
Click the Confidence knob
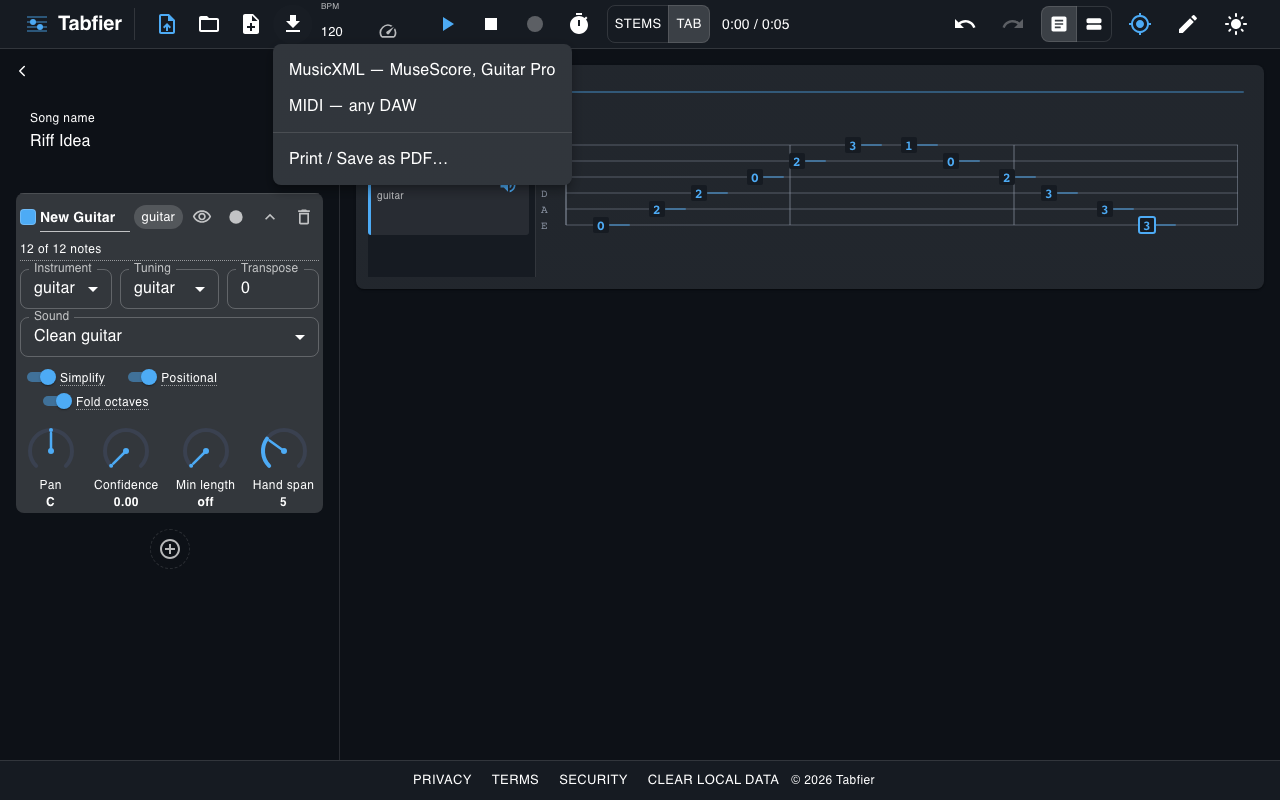click(x=126, y=450)
